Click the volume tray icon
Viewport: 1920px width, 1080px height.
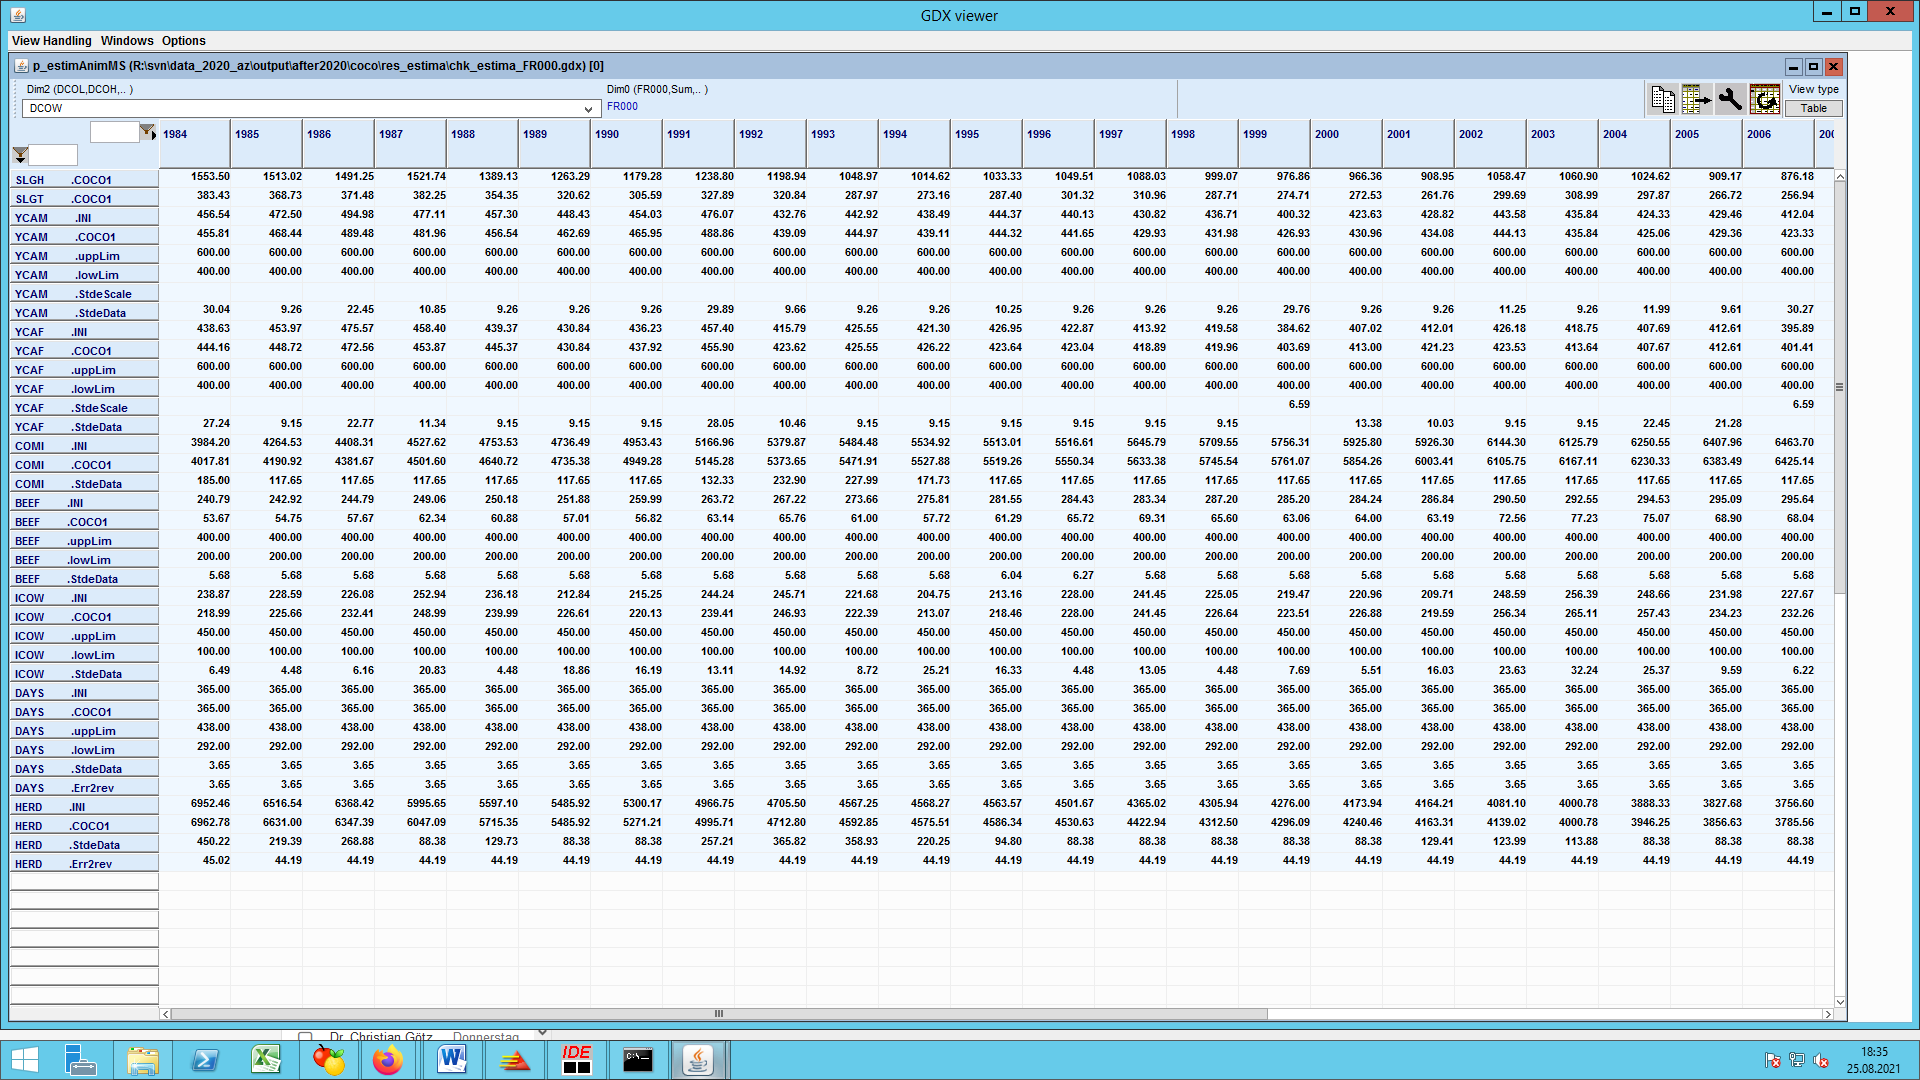click(1821, 1060)
